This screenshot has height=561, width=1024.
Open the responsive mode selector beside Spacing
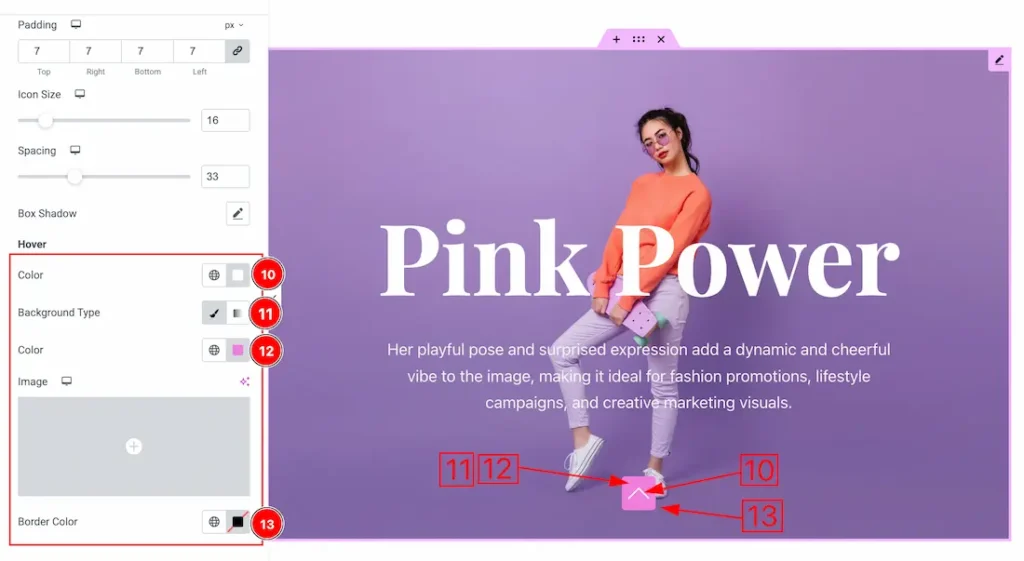[75, 151]
